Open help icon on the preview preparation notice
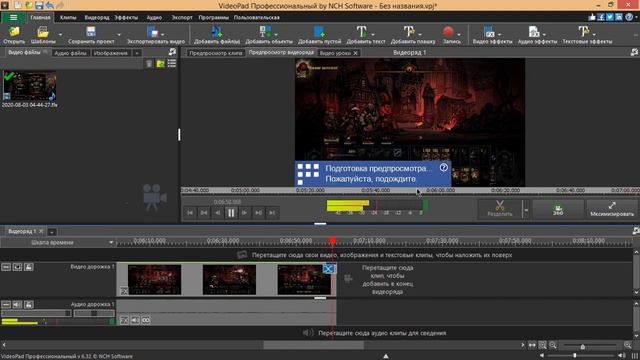The image size is (640, 360). [x=444, y=167]
